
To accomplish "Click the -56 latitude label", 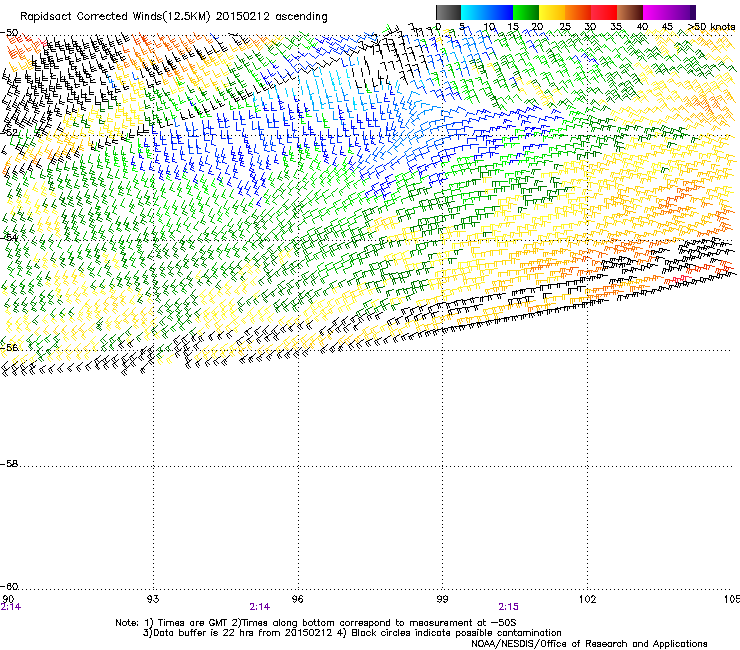I will pyautogui.click(x=9, y=347).
